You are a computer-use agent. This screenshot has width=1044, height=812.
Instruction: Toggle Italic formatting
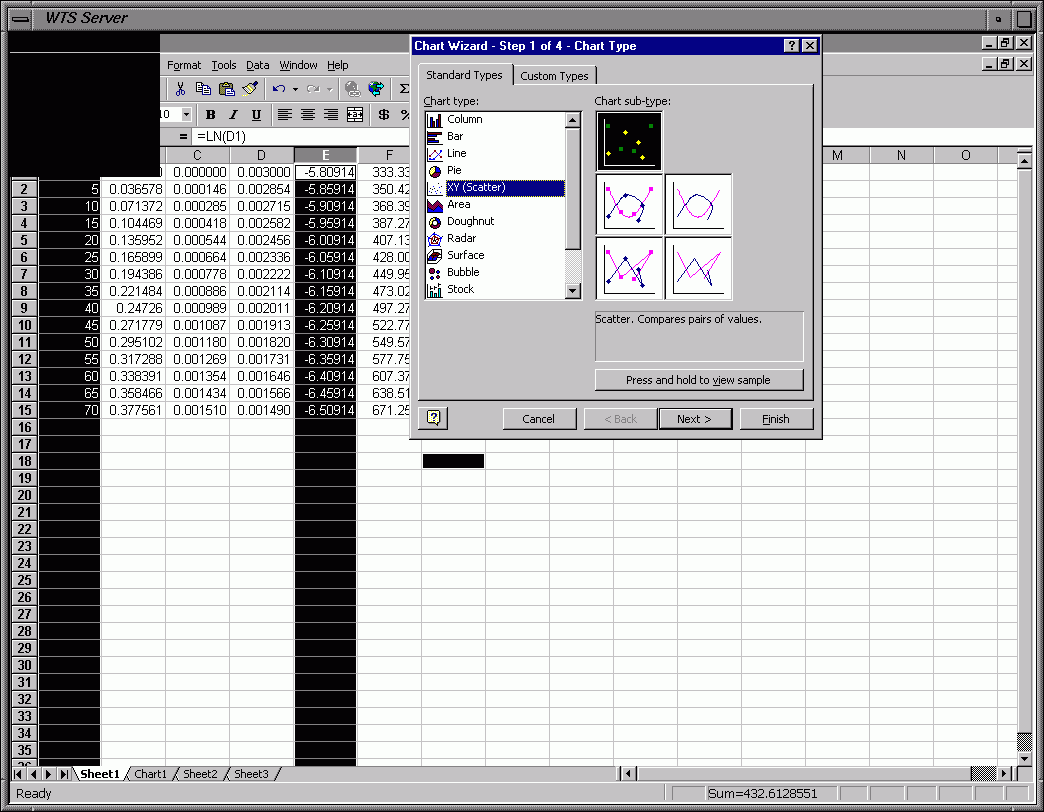point(233,115)
